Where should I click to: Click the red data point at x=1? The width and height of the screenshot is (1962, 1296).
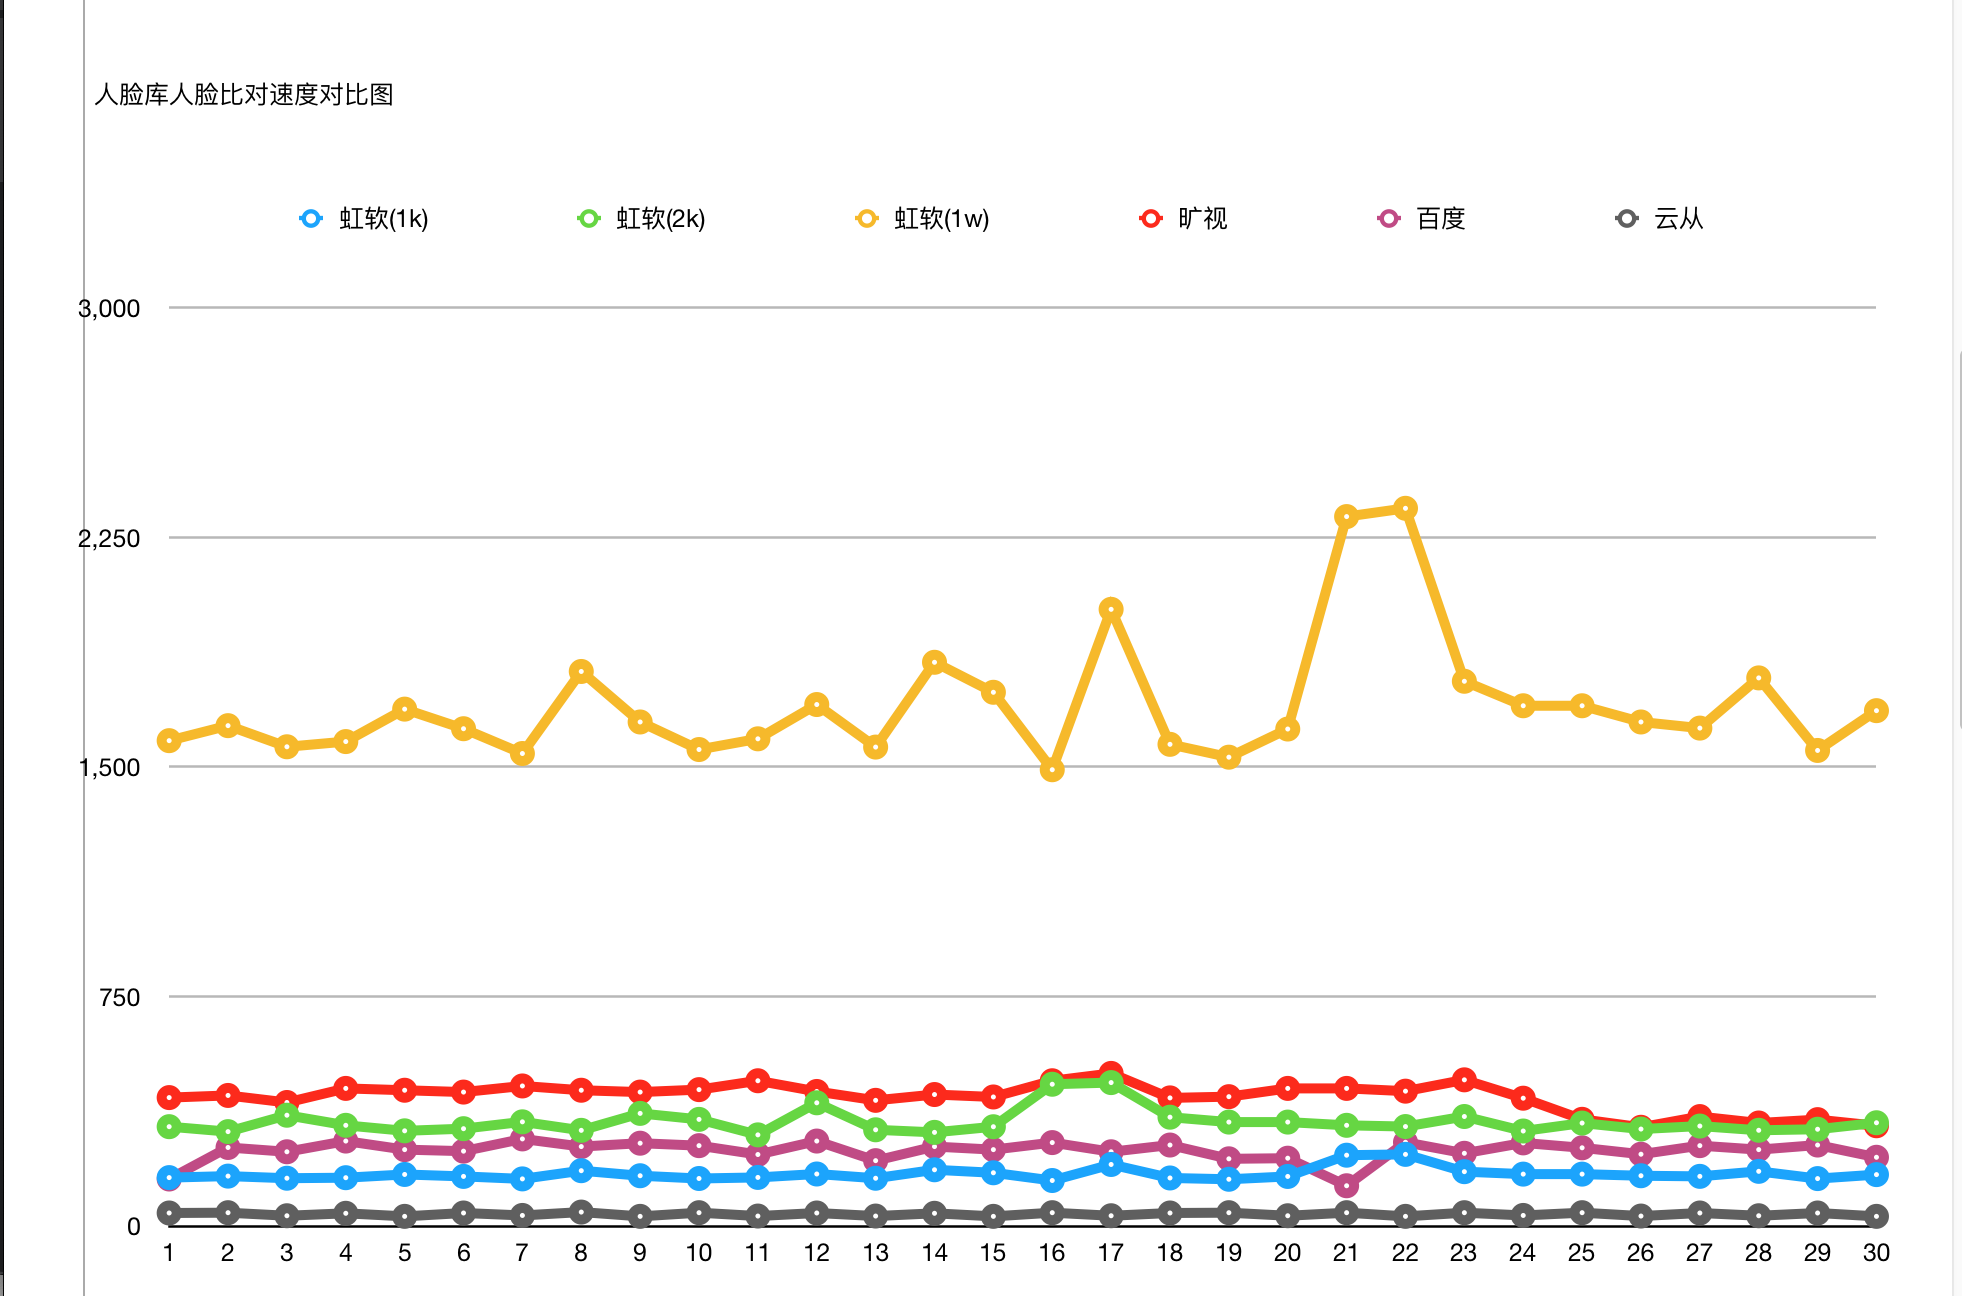[169, 1097]
